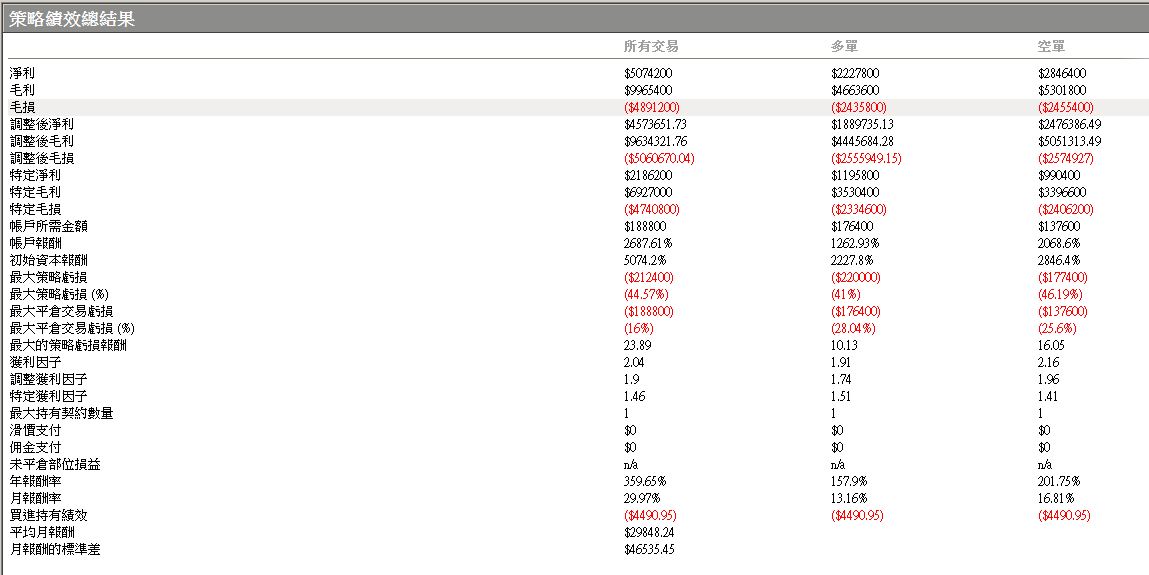
Task: Select annual return value 359.65%
Action: (x=645, y=481)
